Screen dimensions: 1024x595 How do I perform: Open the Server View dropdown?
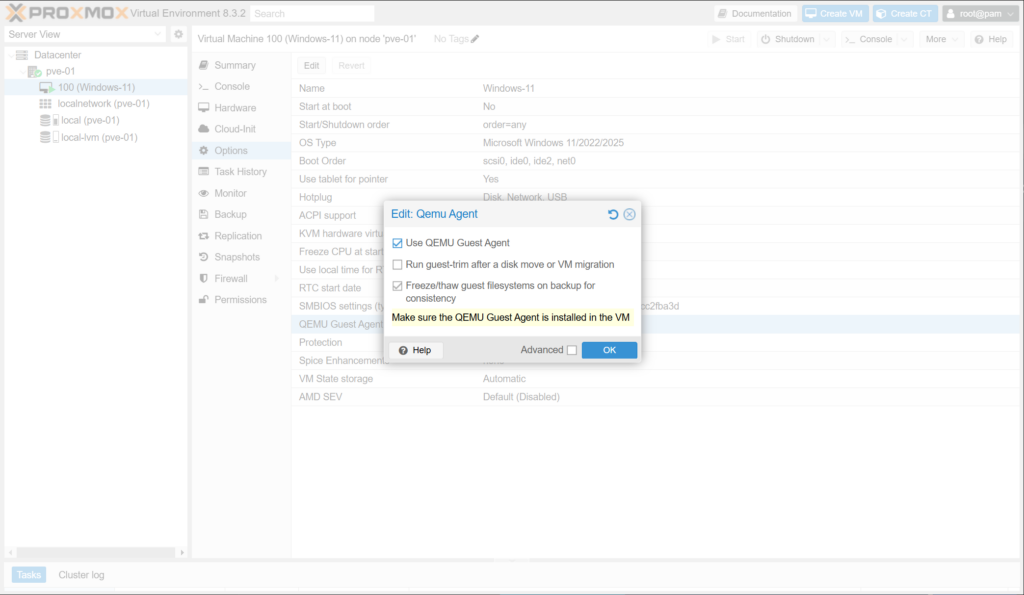pos(84,34)
